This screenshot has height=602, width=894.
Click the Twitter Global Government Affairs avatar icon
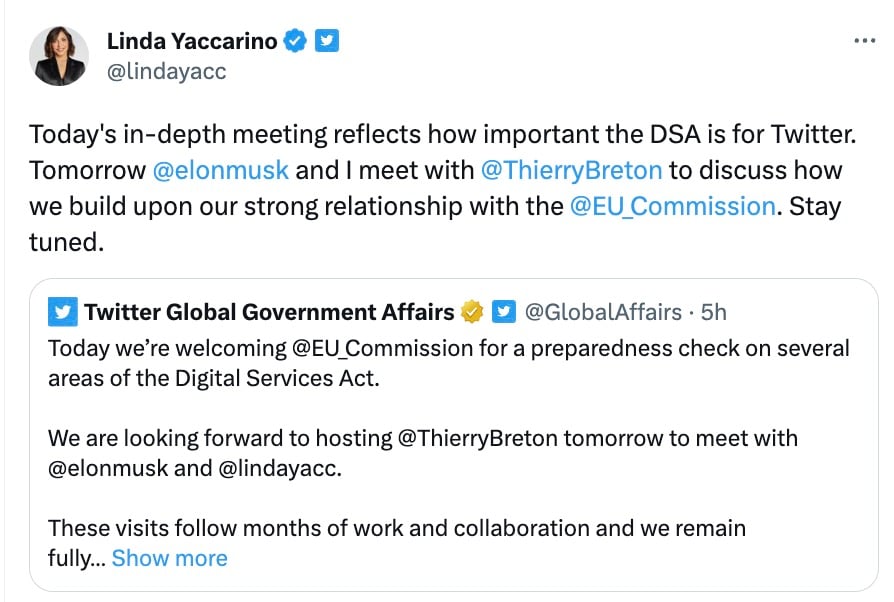(x=63, y=312)
